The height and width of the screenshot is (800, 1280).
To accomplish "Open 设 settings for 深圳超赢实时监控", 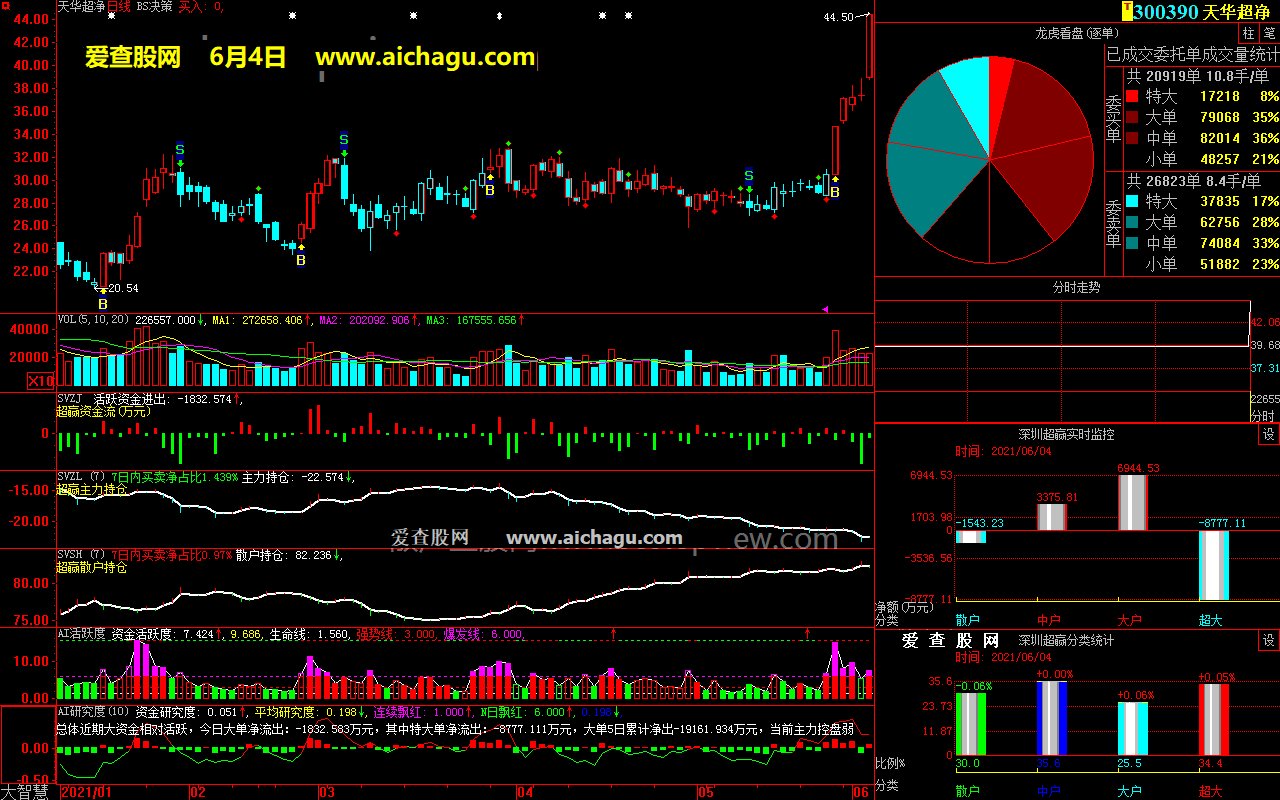I will [1268, 434].
